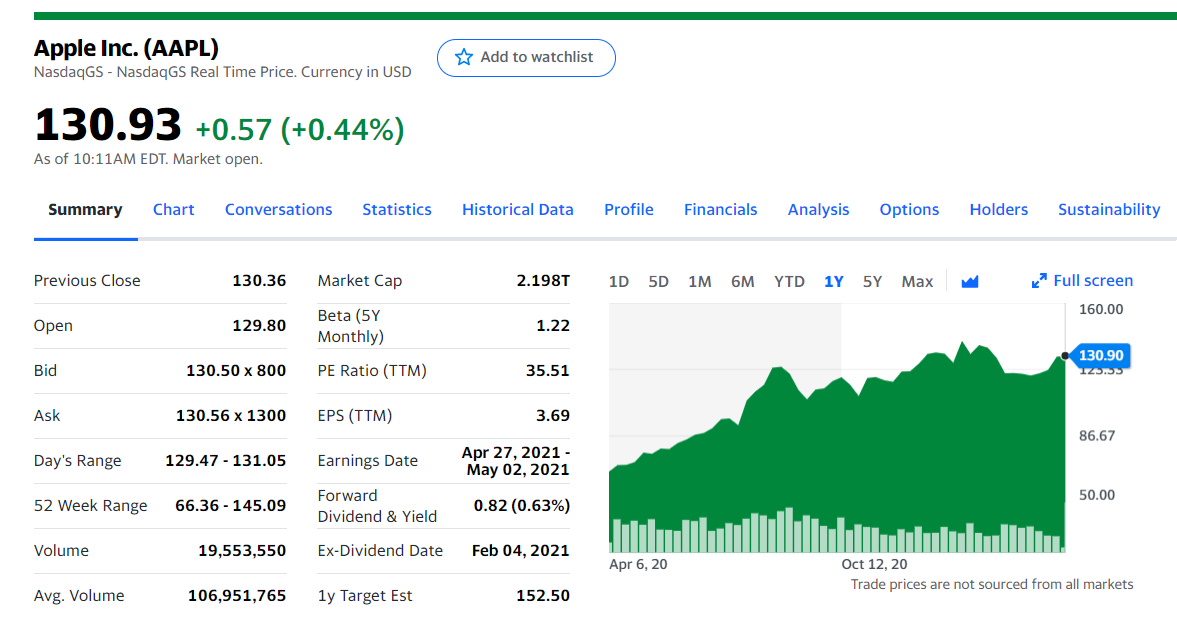The width and height of the screenshot is (1177, 637).
Task: Click the EPS value 3.69
Action: click(x=553, y=416)
